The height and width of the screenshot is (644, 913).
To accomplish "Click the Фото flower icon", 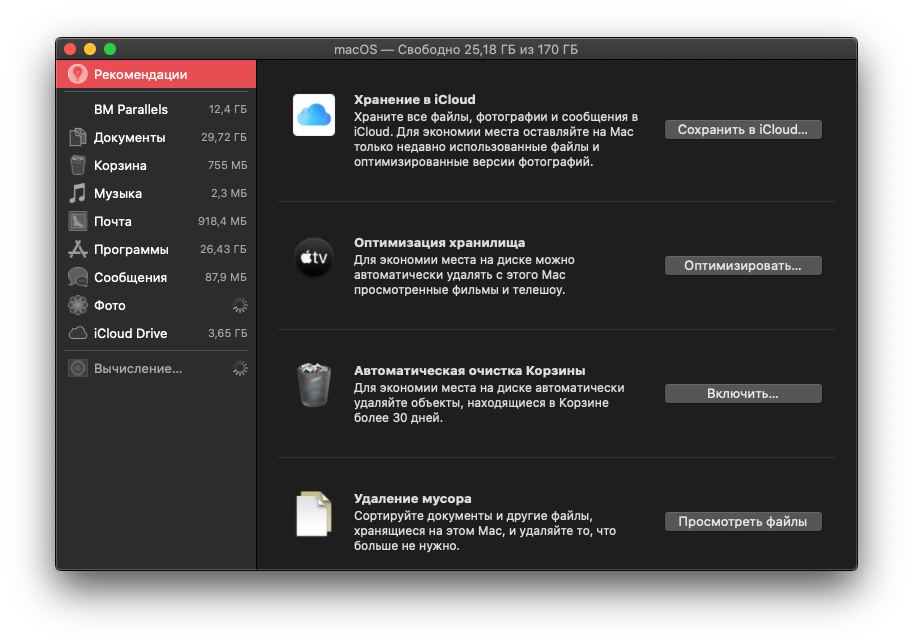I will (x=77, y=305).
